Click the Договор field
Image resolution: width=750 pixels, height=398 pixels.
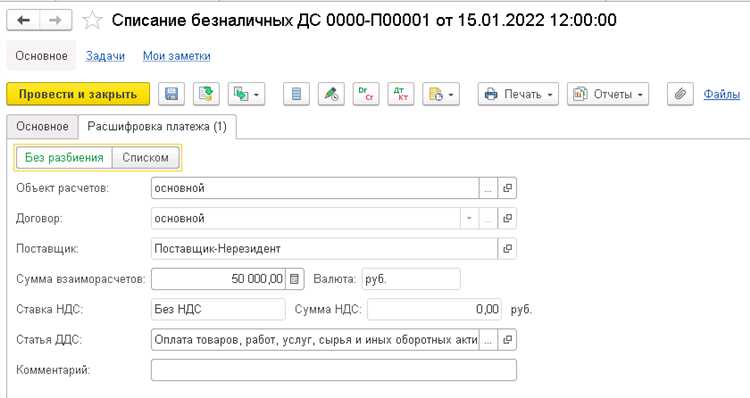(x=306, y=218)
